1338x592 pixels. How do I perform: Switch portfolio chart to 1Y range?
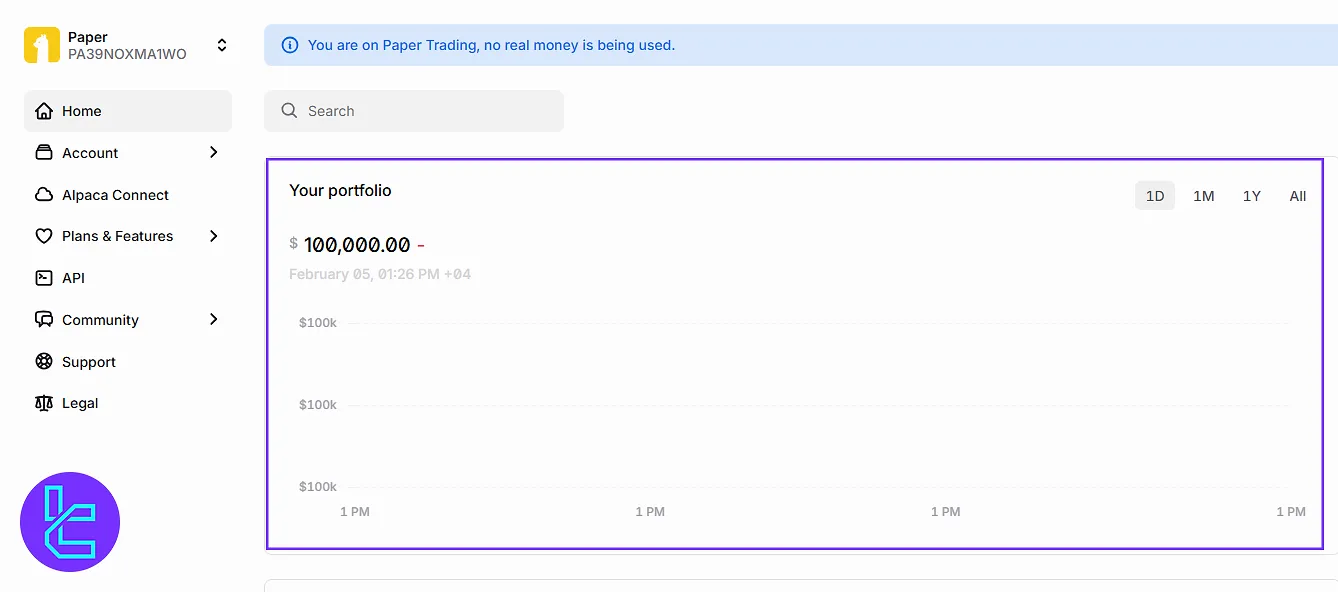coord(1251,196)
